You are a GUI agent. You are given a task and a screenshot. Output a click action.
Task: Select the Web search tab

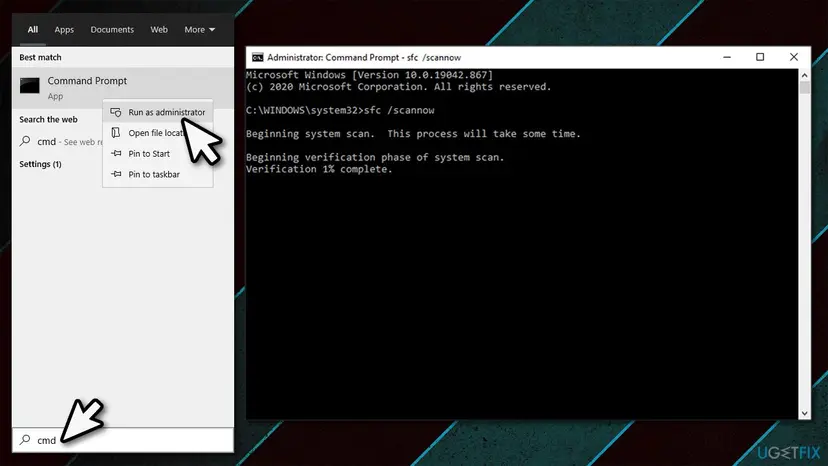click(x=159, y=30)
